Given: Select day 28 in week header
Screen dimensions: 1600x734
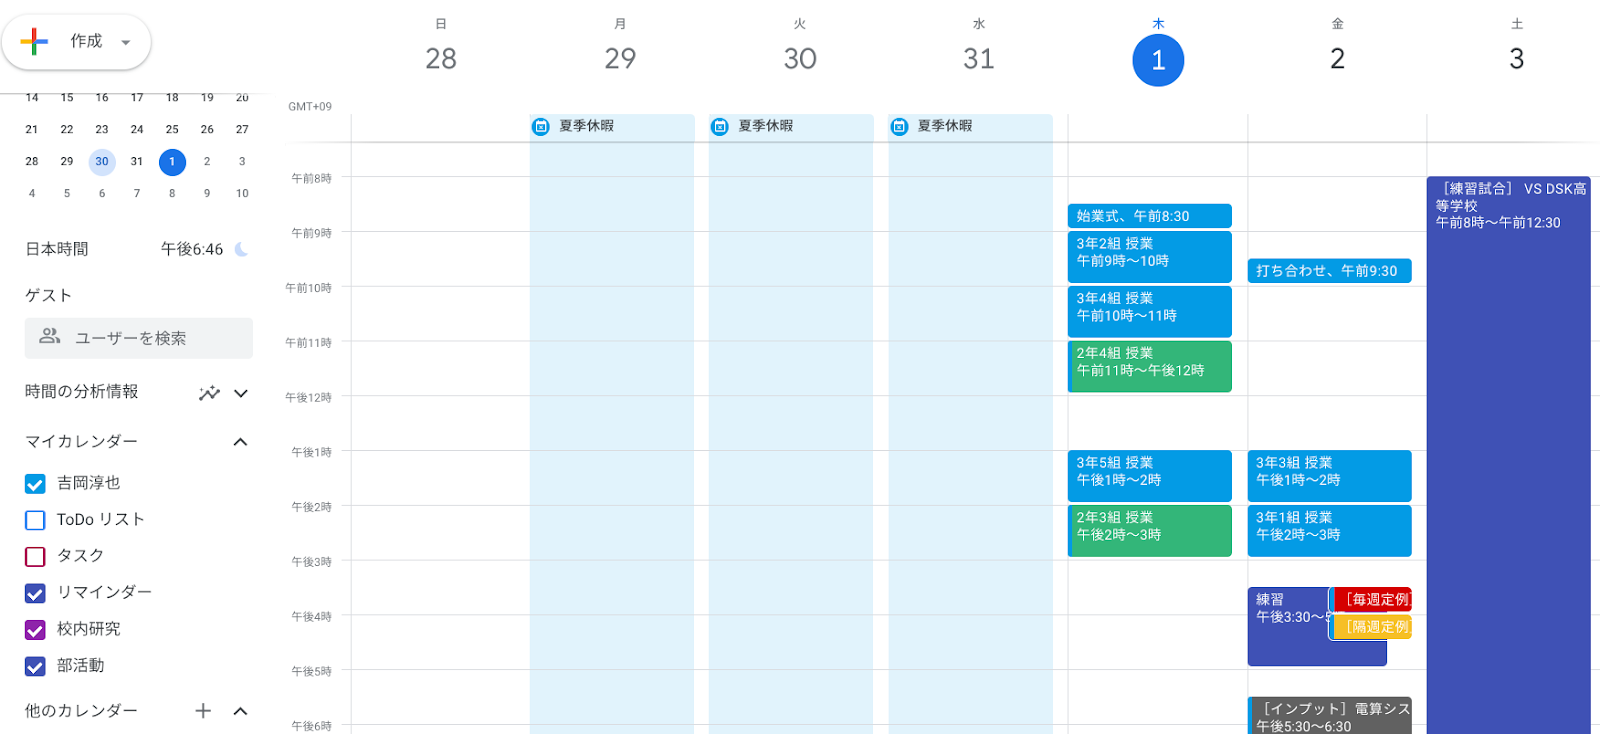Looking at the screenshot, I should [x=441, y=59].
